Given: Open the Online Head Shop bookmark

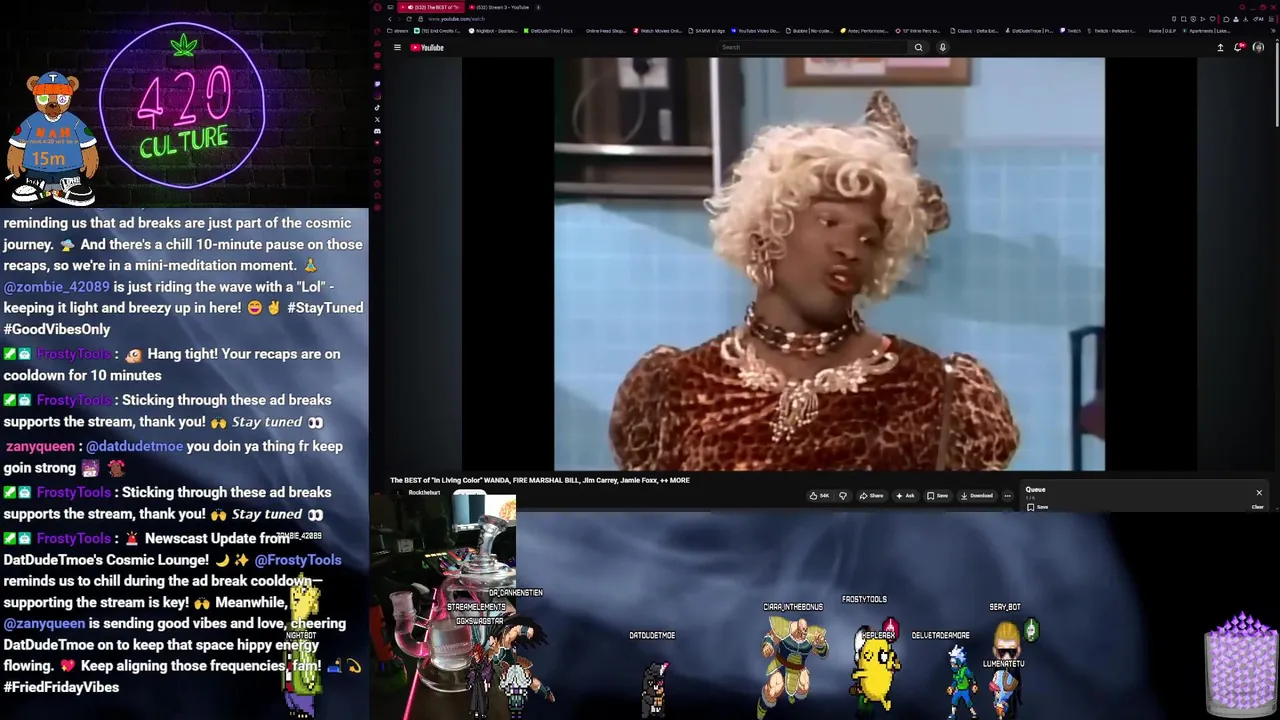Looking at the screenshot, I should [x=605, y=31].
